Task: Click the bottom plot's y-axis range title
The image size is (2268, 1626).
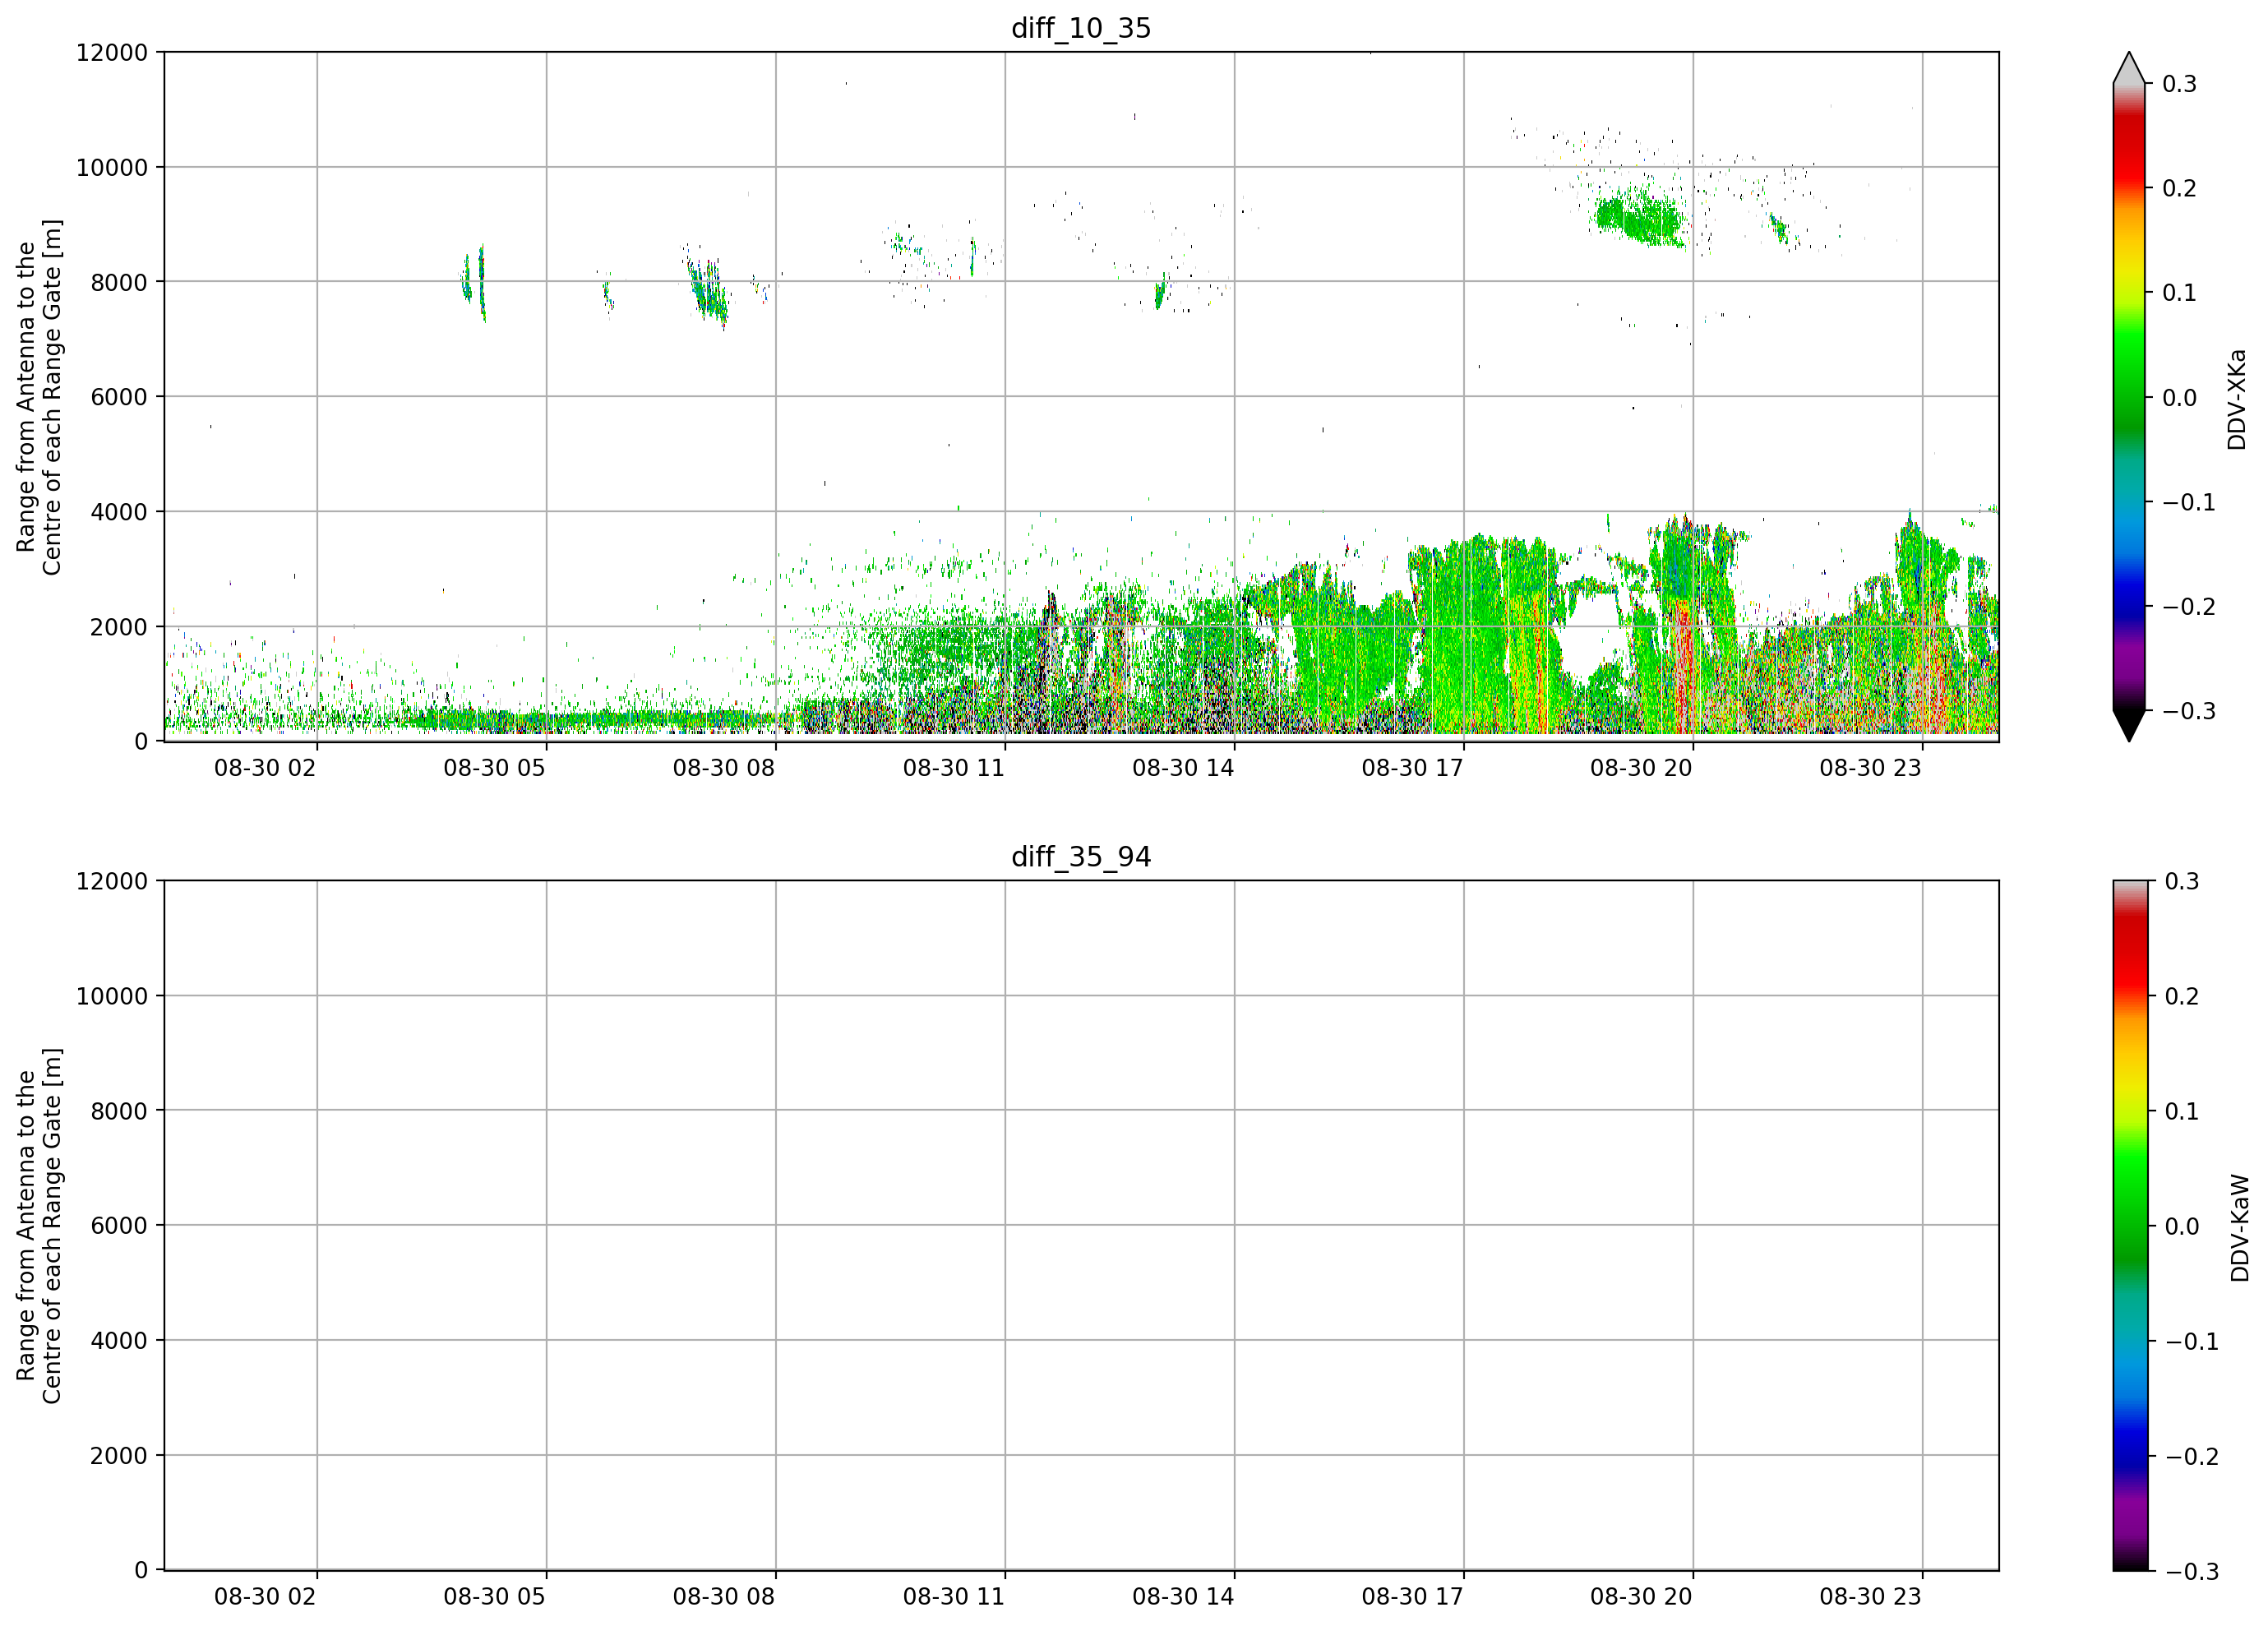Action: [39, 1226]
